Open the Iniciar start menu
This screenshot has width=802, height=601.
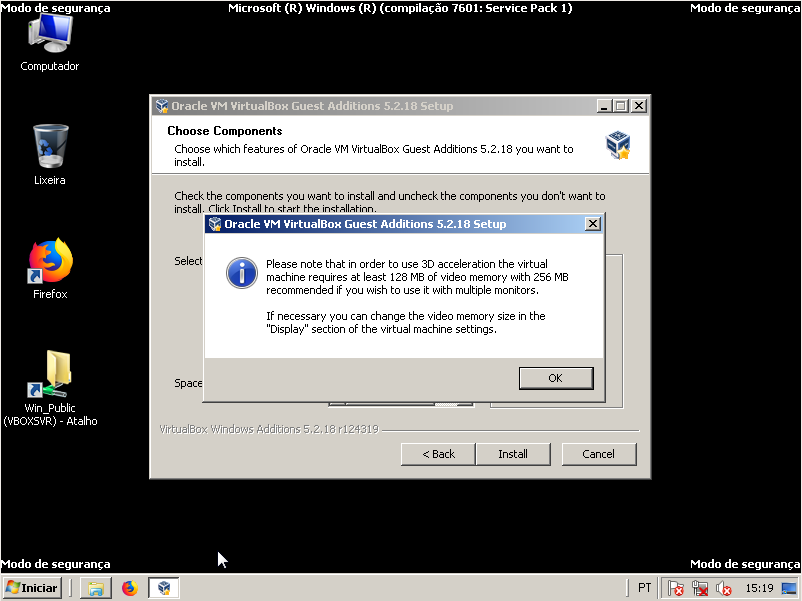[32, 588]
